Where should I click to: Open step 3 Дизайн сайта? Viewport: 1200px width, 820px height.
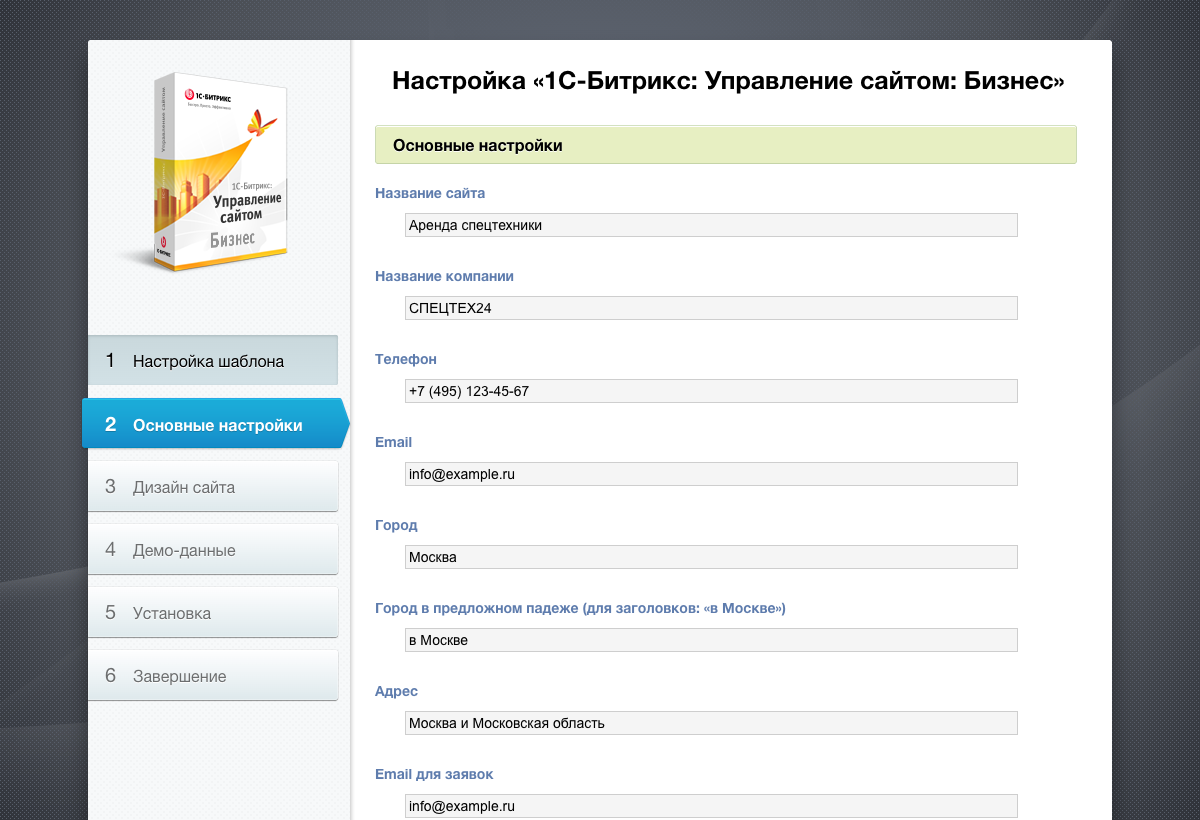pyautogui.click(x=213, y=487)
